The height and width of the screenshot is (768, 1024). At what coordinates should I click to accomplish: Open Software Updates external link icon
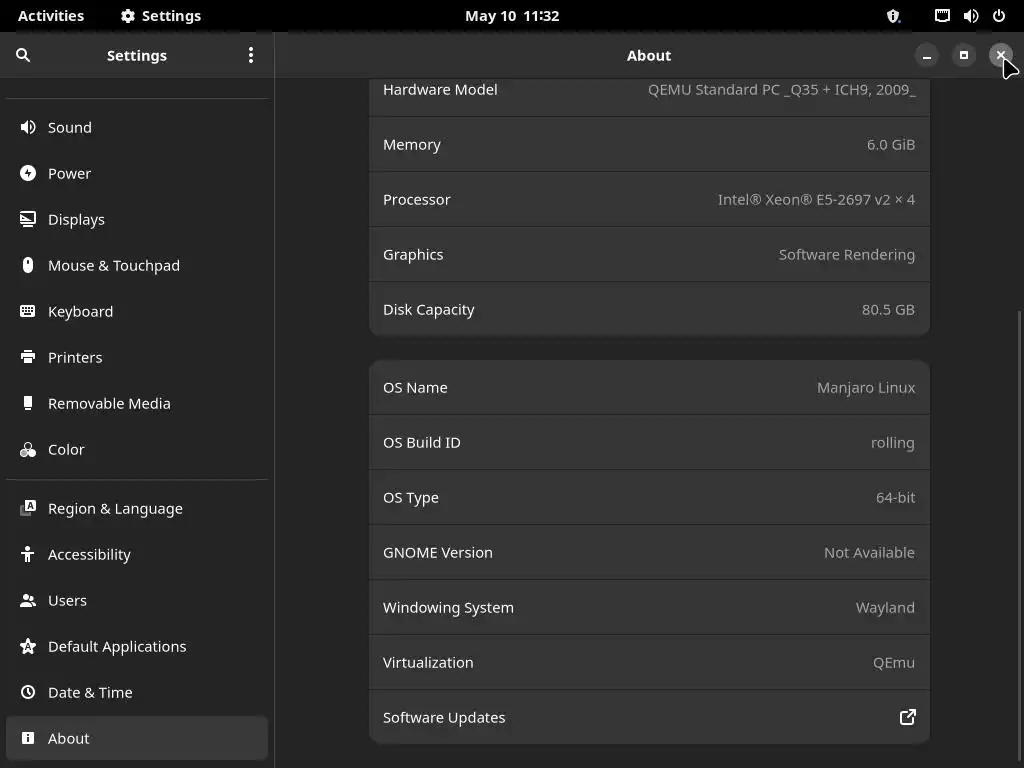(x=908, y=717)
